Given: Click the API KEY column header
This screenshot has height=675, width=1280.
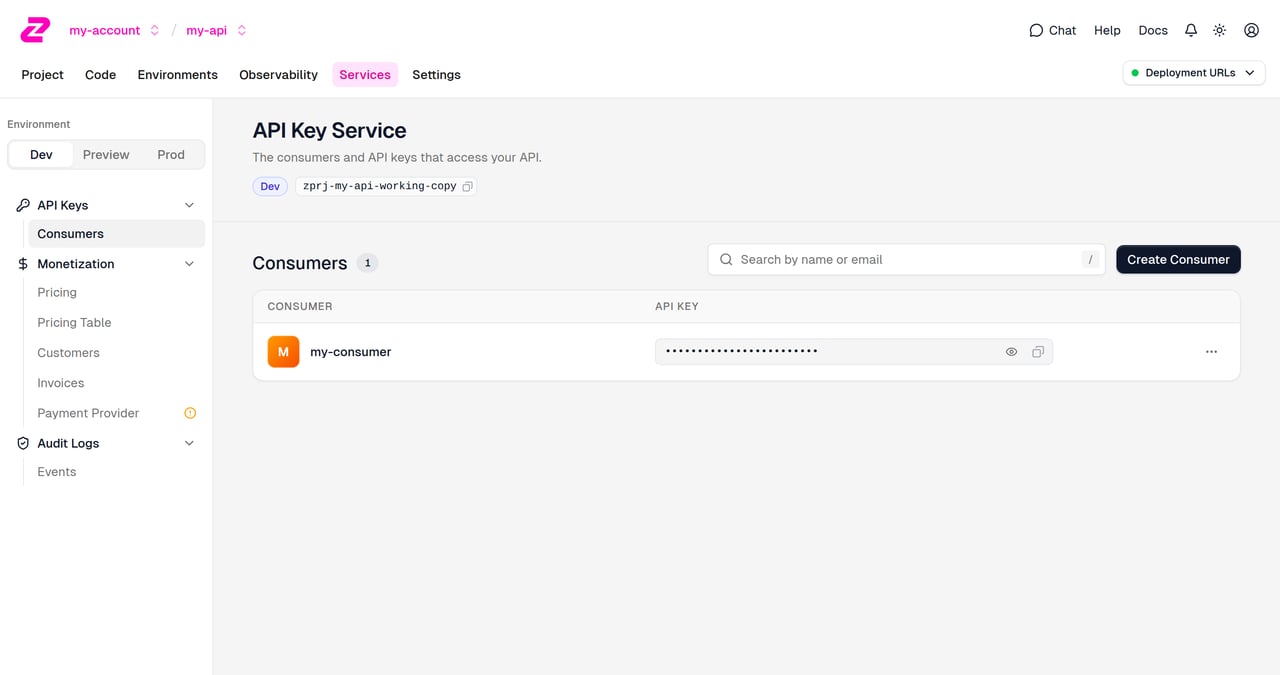Looking at the screenshot, I should coord(677,306).
